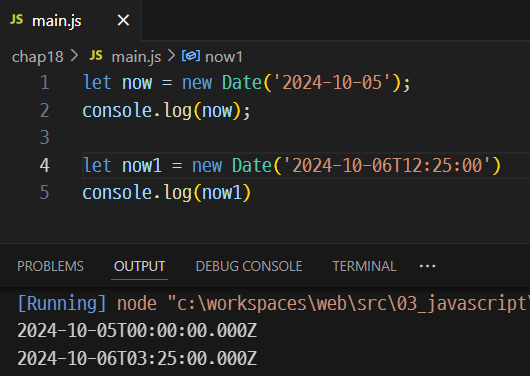Viewport: 530px width, 376px height.
Task: Select the main.js editor tab
Action: (70, 20)
